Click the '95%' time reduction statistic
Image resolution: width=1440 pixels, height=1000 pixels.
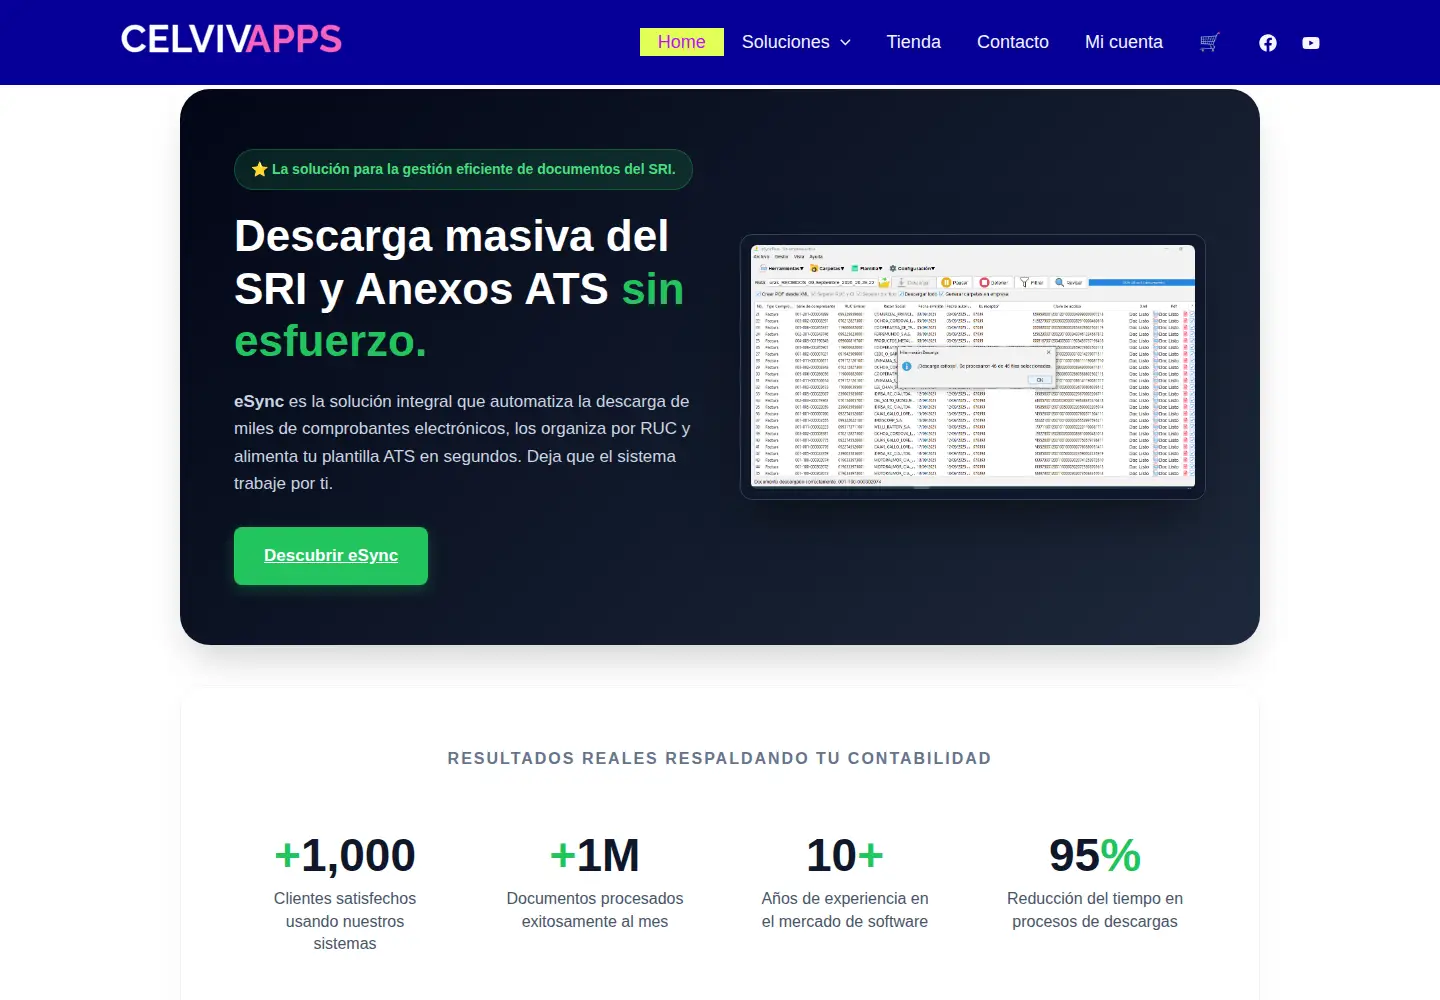1095,856
